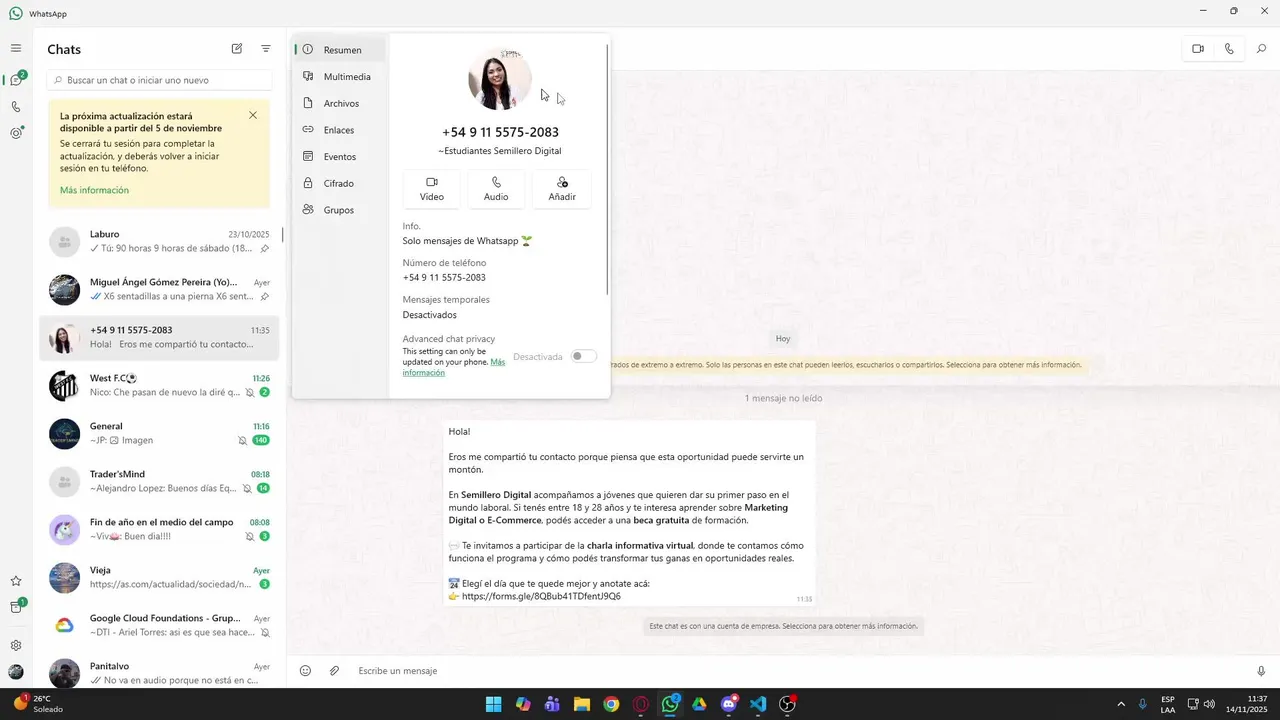Open the Miguel Ángel Gómez Pereira chat
The width and height of the screenshot is (1280, 720).
point(160,290)
